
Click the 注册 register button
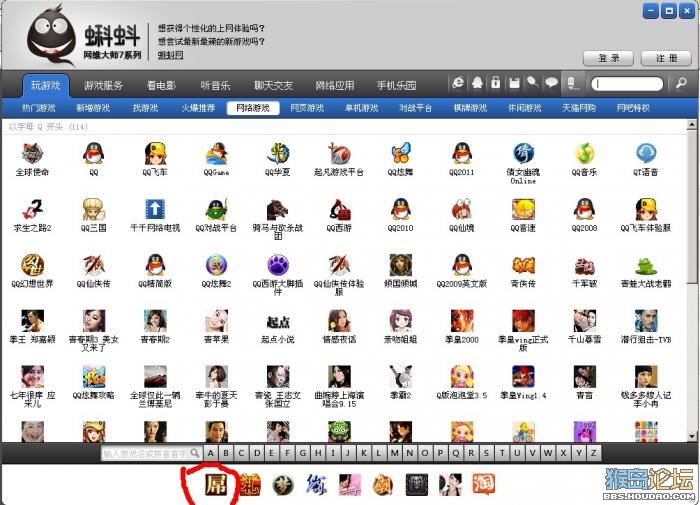point(667,58)
